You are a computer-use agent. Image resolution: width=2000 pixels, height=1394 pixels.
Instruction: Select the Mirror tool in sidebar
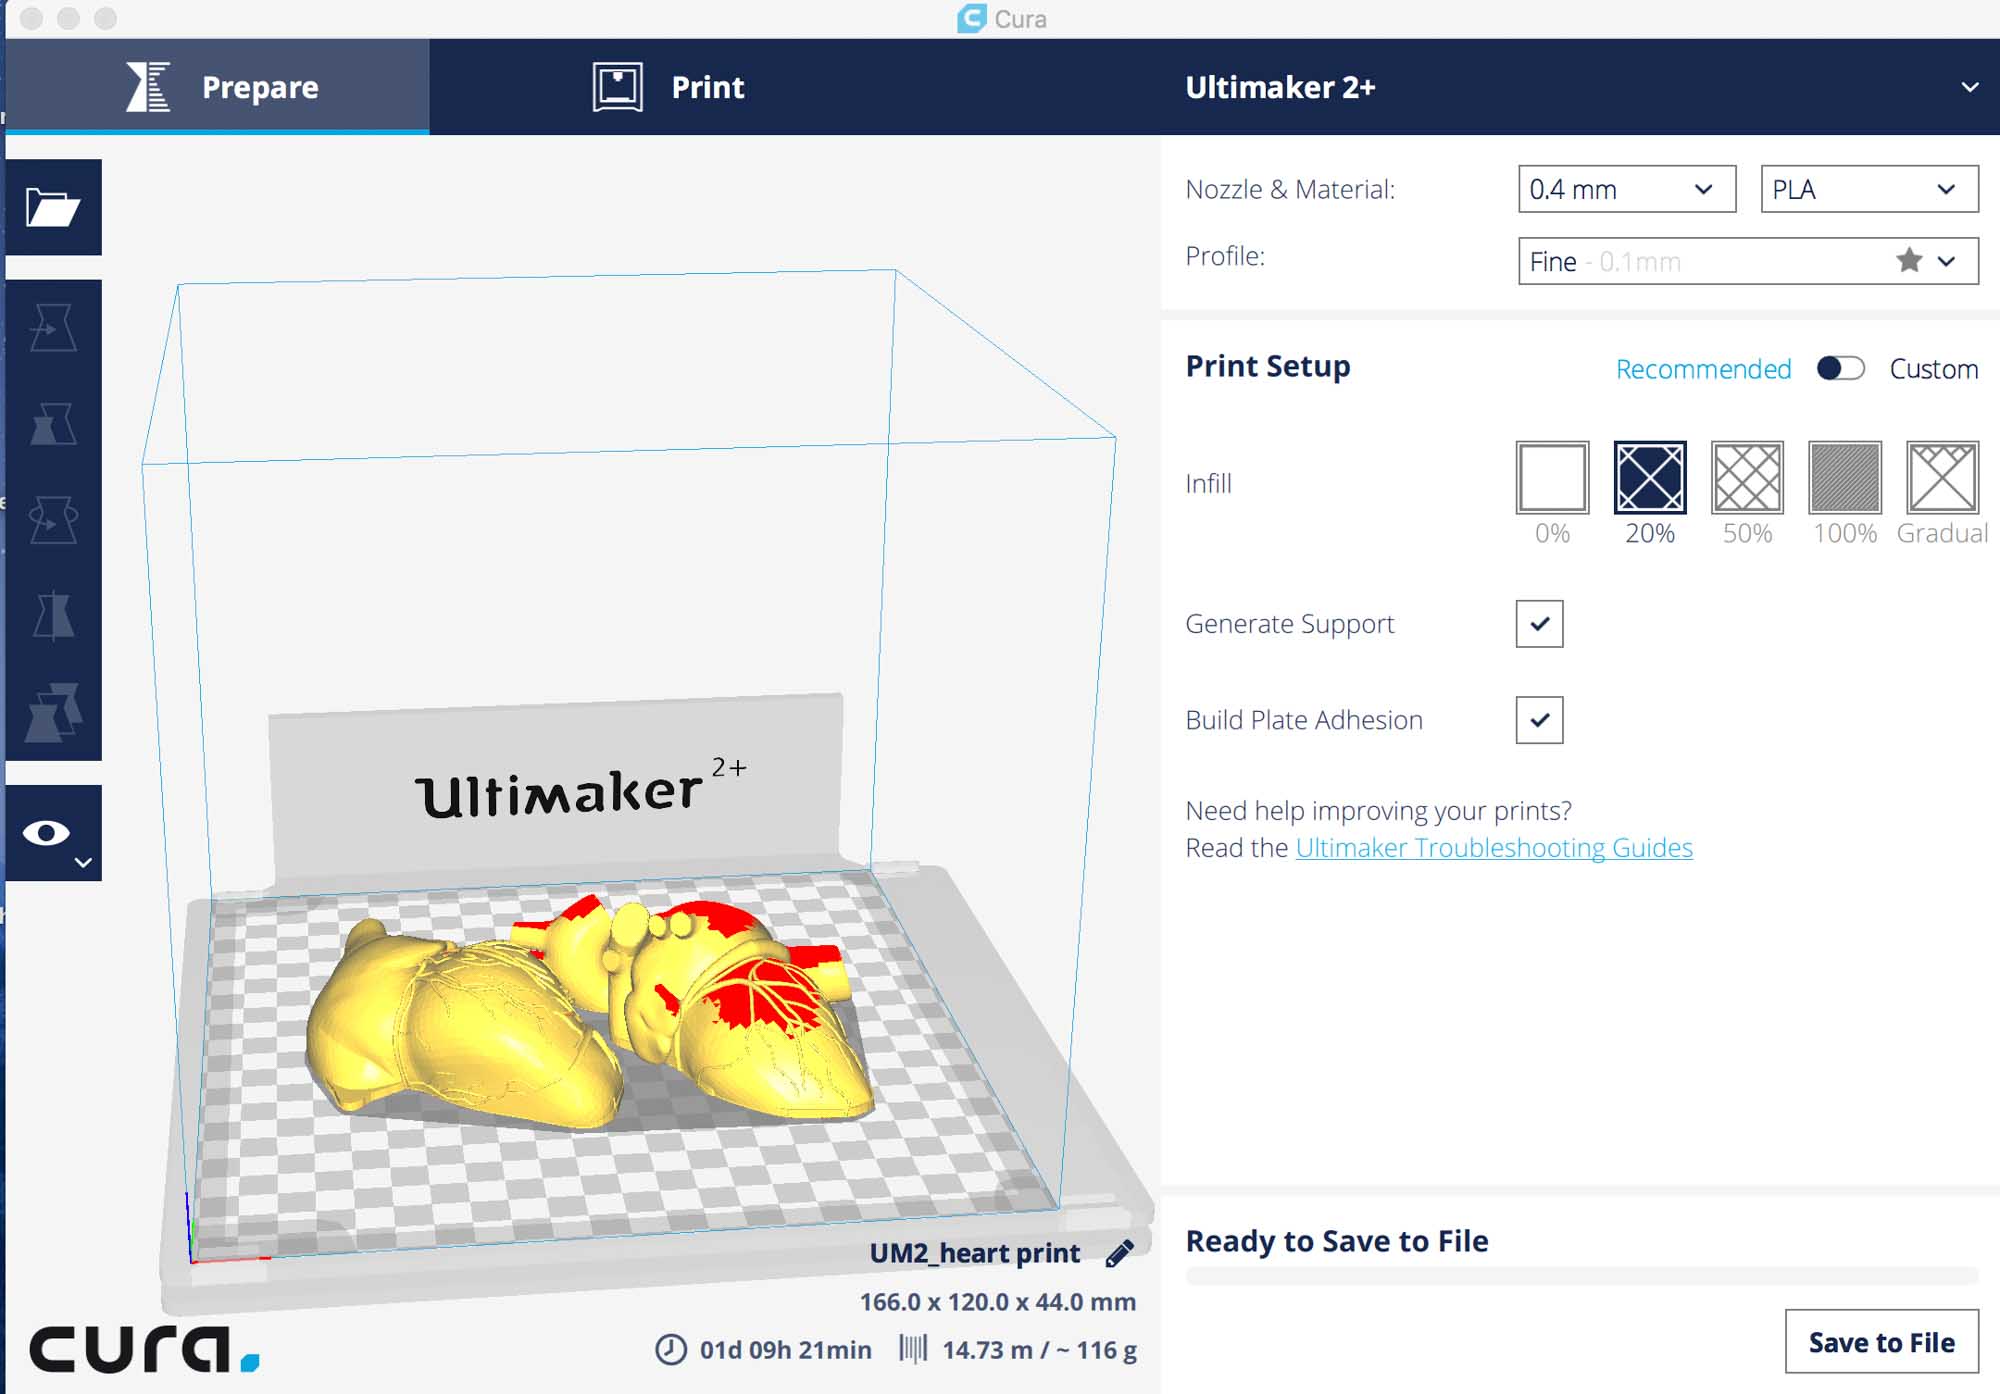click(x=53, y=616)
